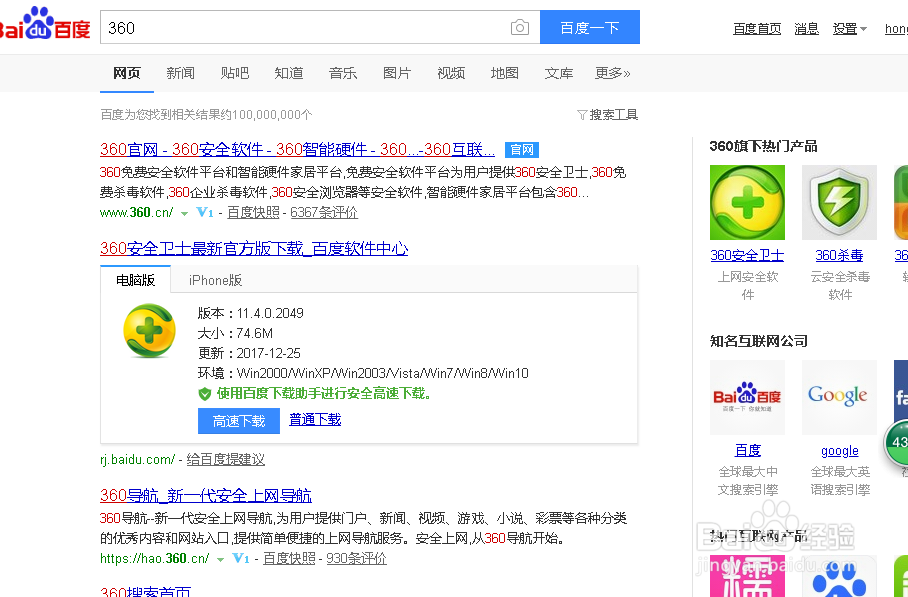Open sidebar 360杀毒 text link
908x597 pixels.
pos(839,255)
